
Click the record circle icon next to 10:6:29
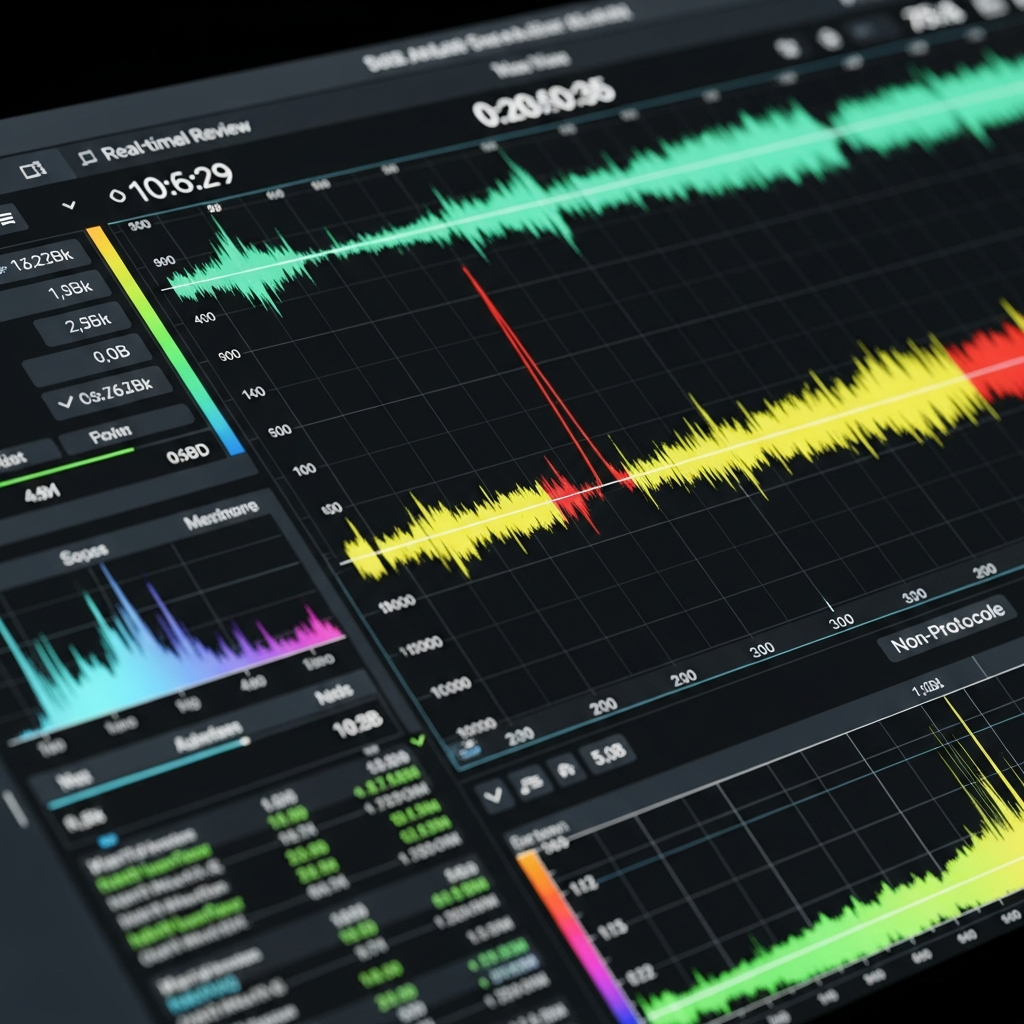(x=117, y=195)
